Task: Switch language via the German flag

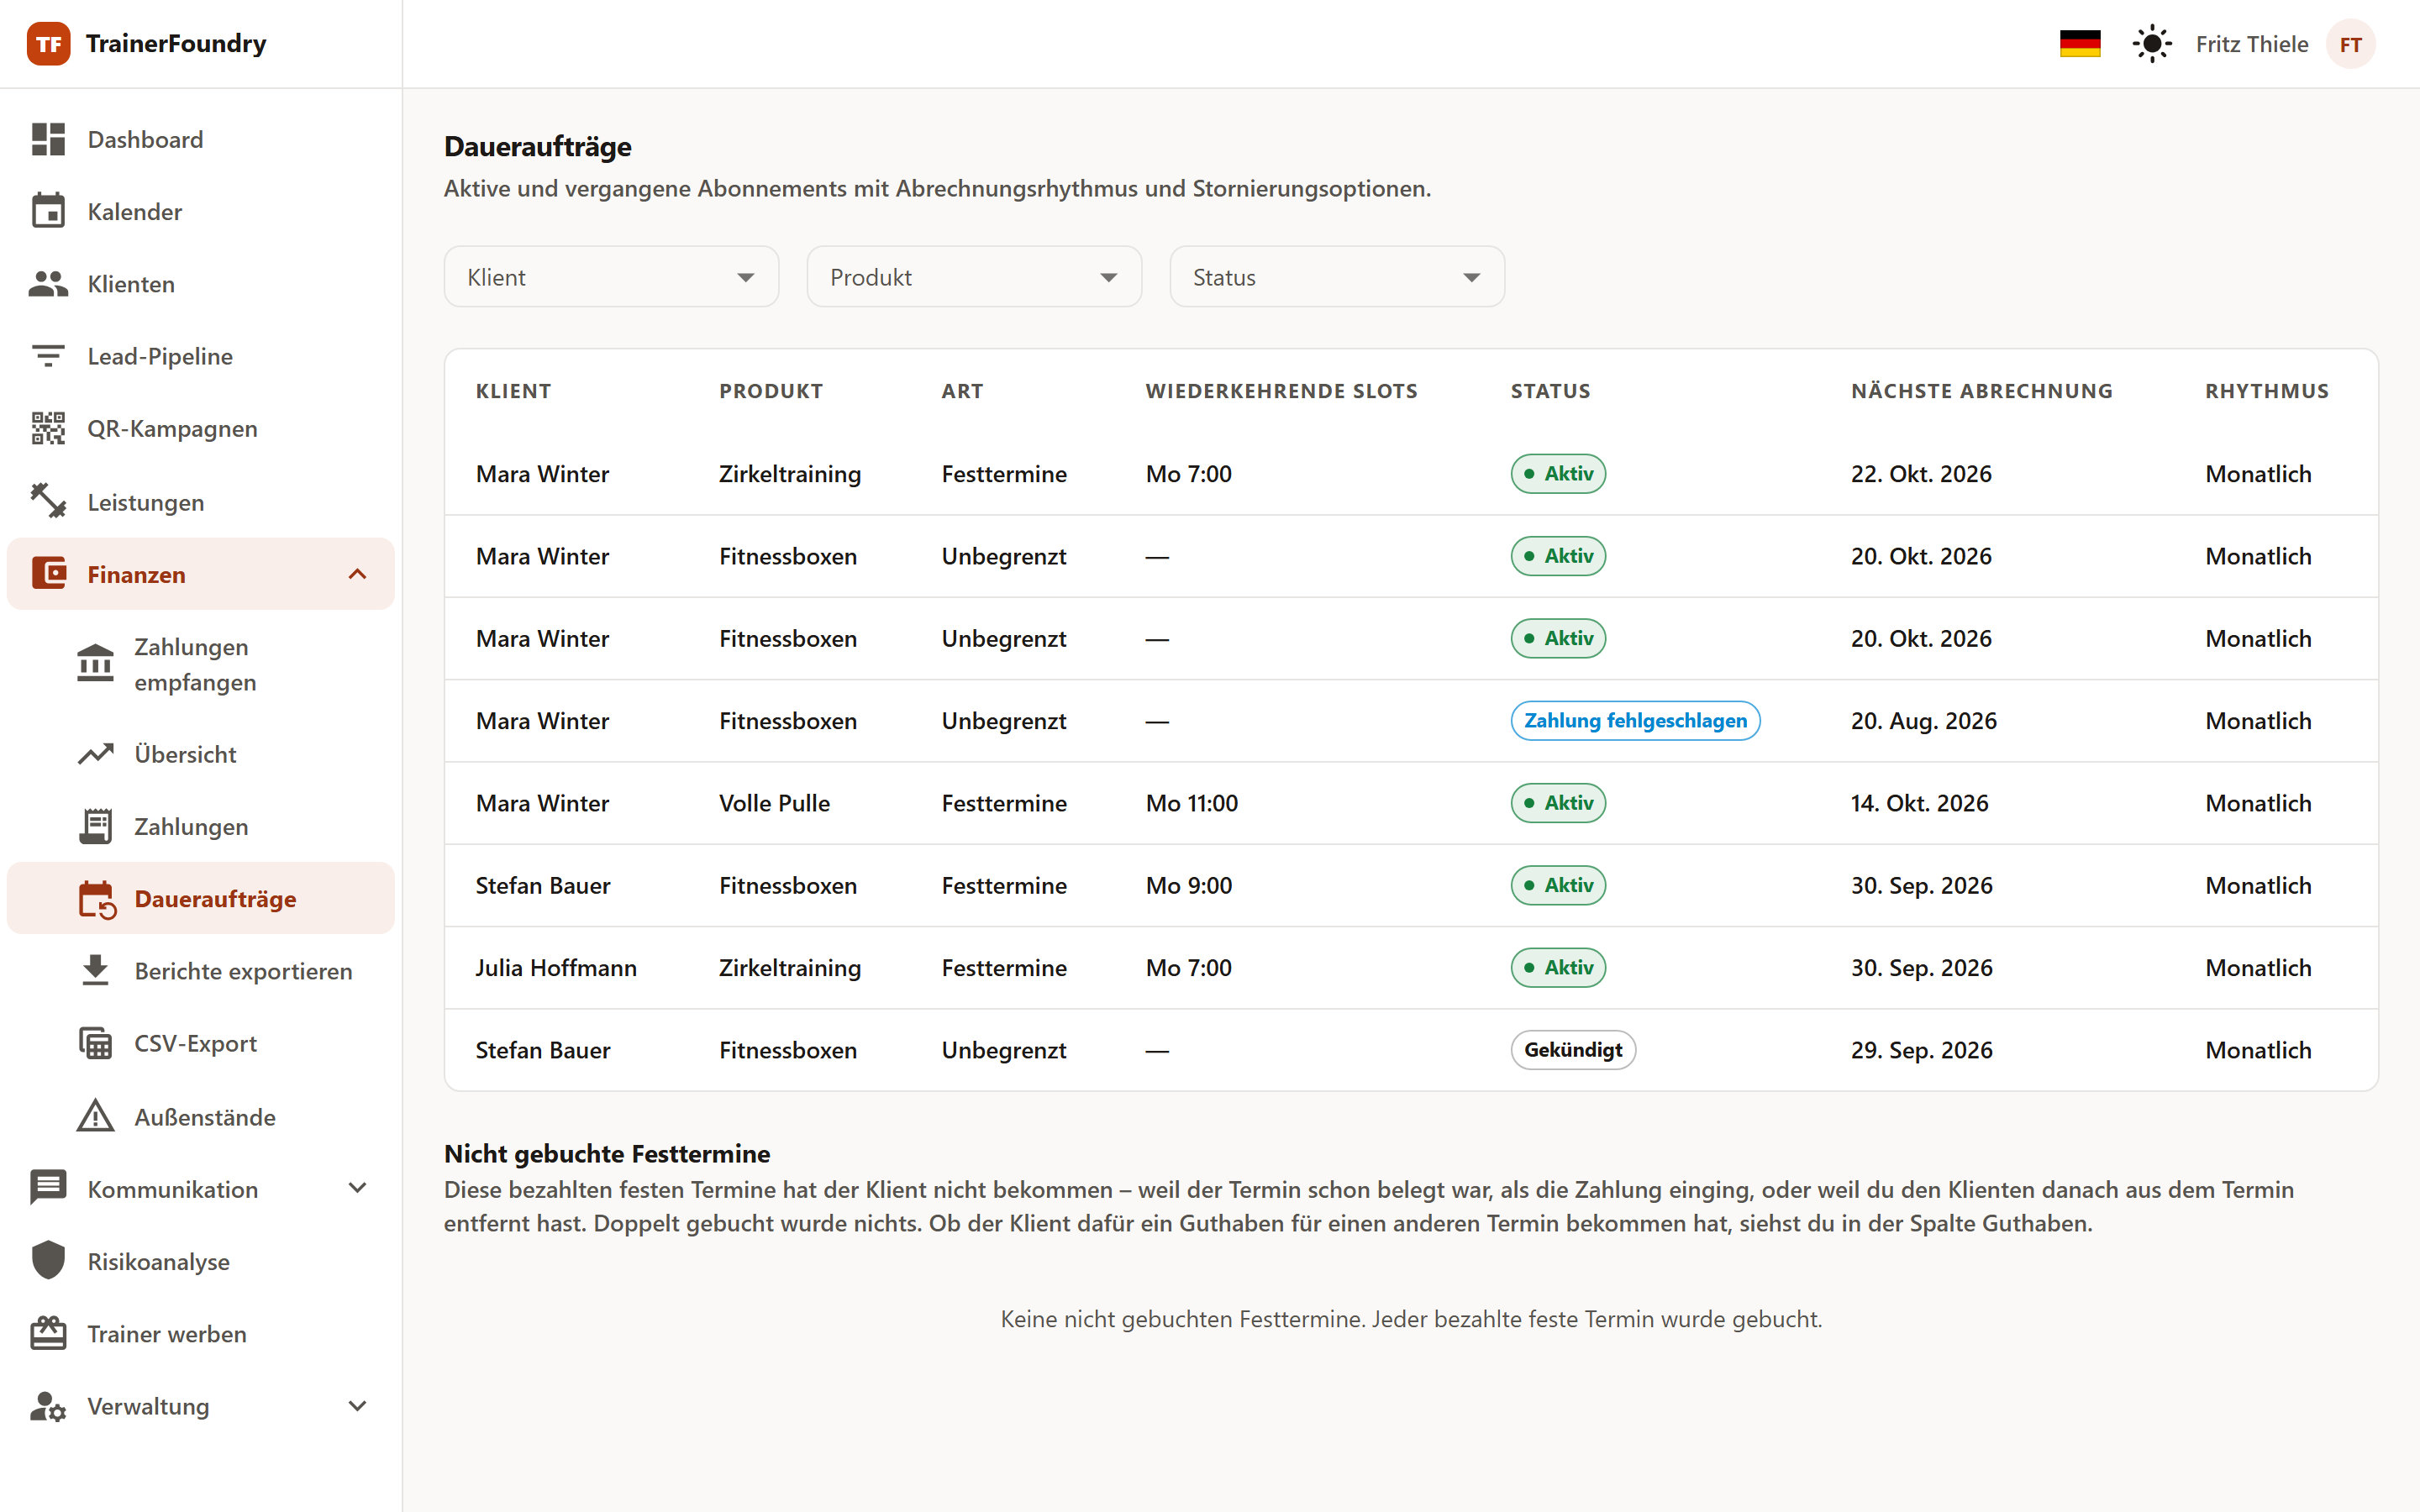Action: tap(2080, 44)
